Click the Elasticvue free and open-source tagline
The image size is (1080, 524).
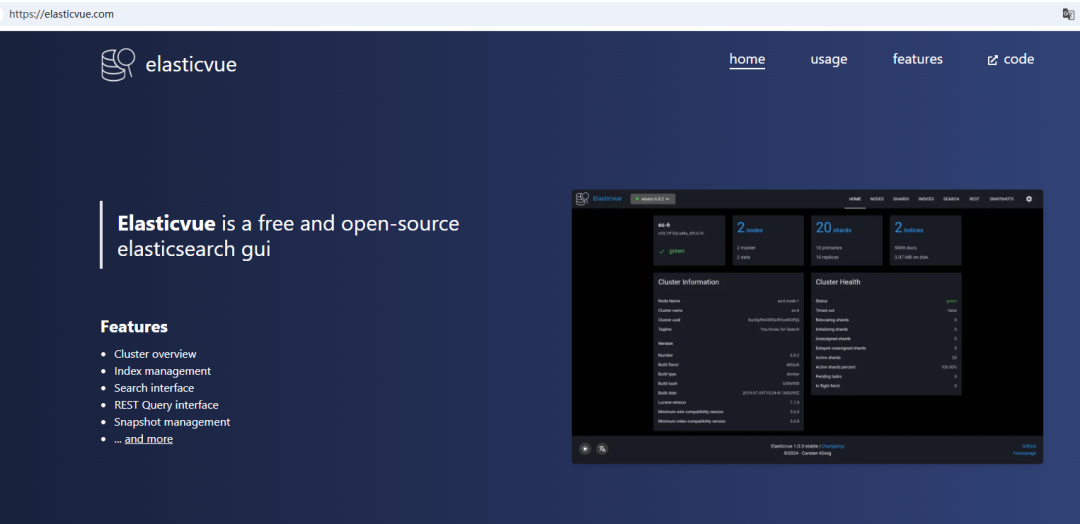(x=289, y=235)
